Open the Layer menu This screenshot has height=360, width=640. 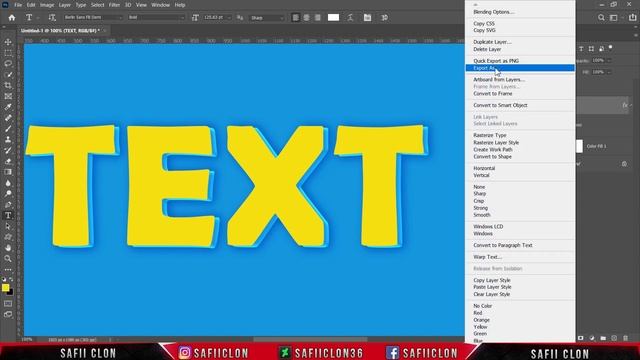64,5
